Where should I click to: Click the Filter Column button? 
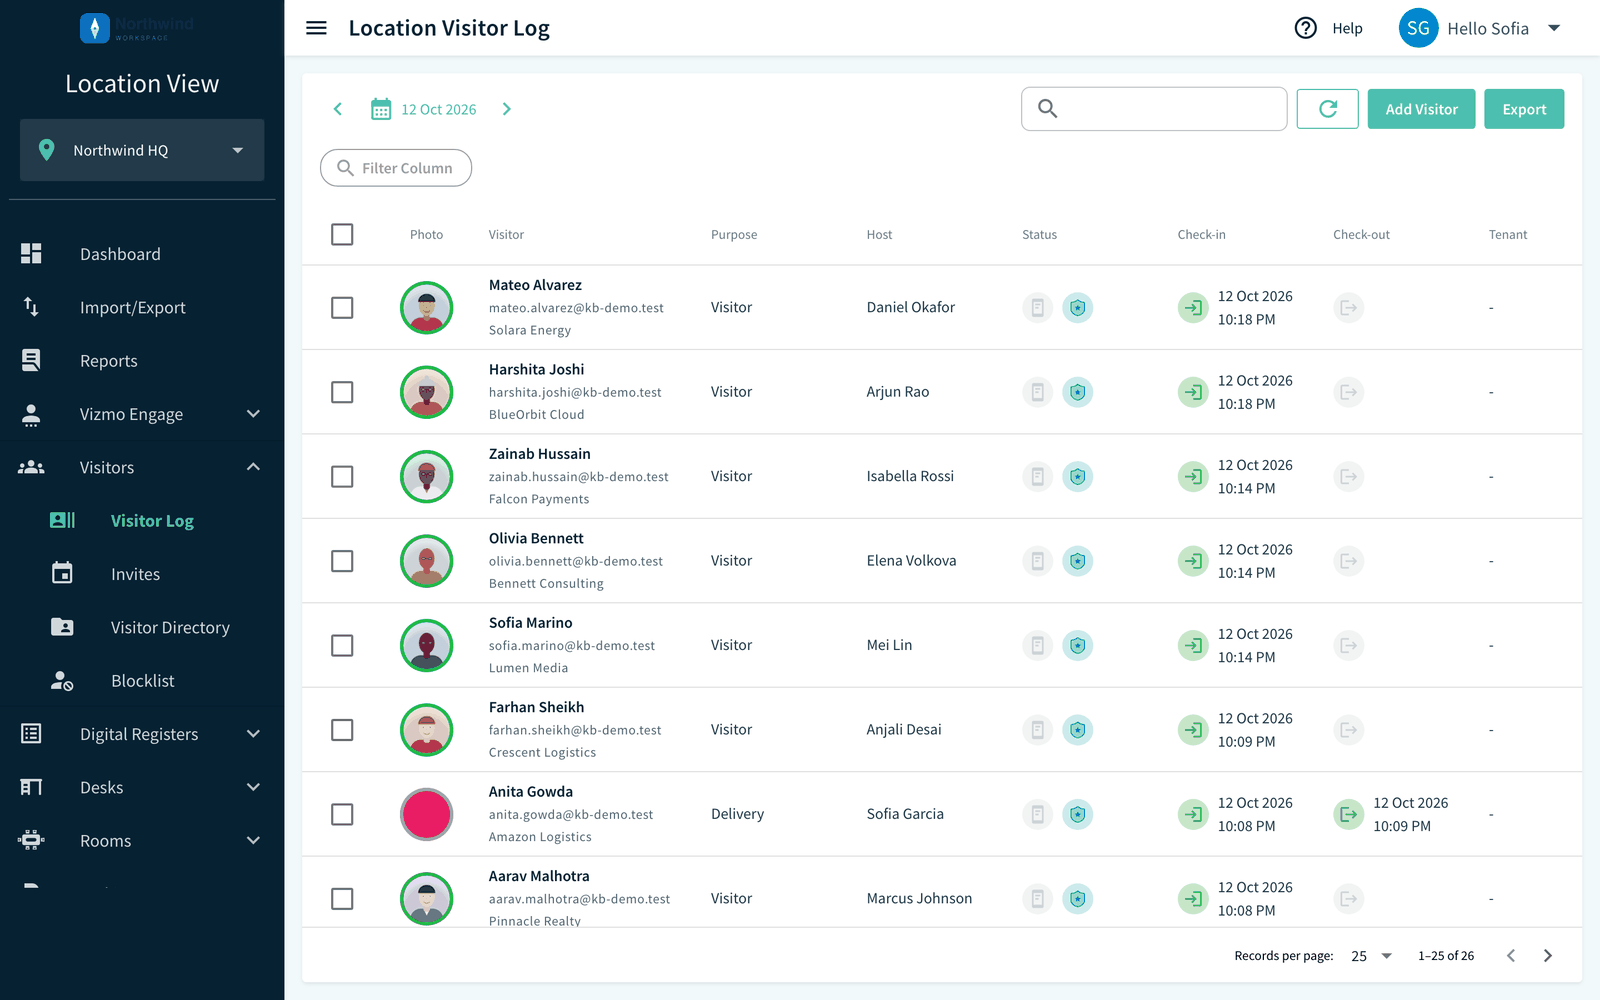point(396,168)
